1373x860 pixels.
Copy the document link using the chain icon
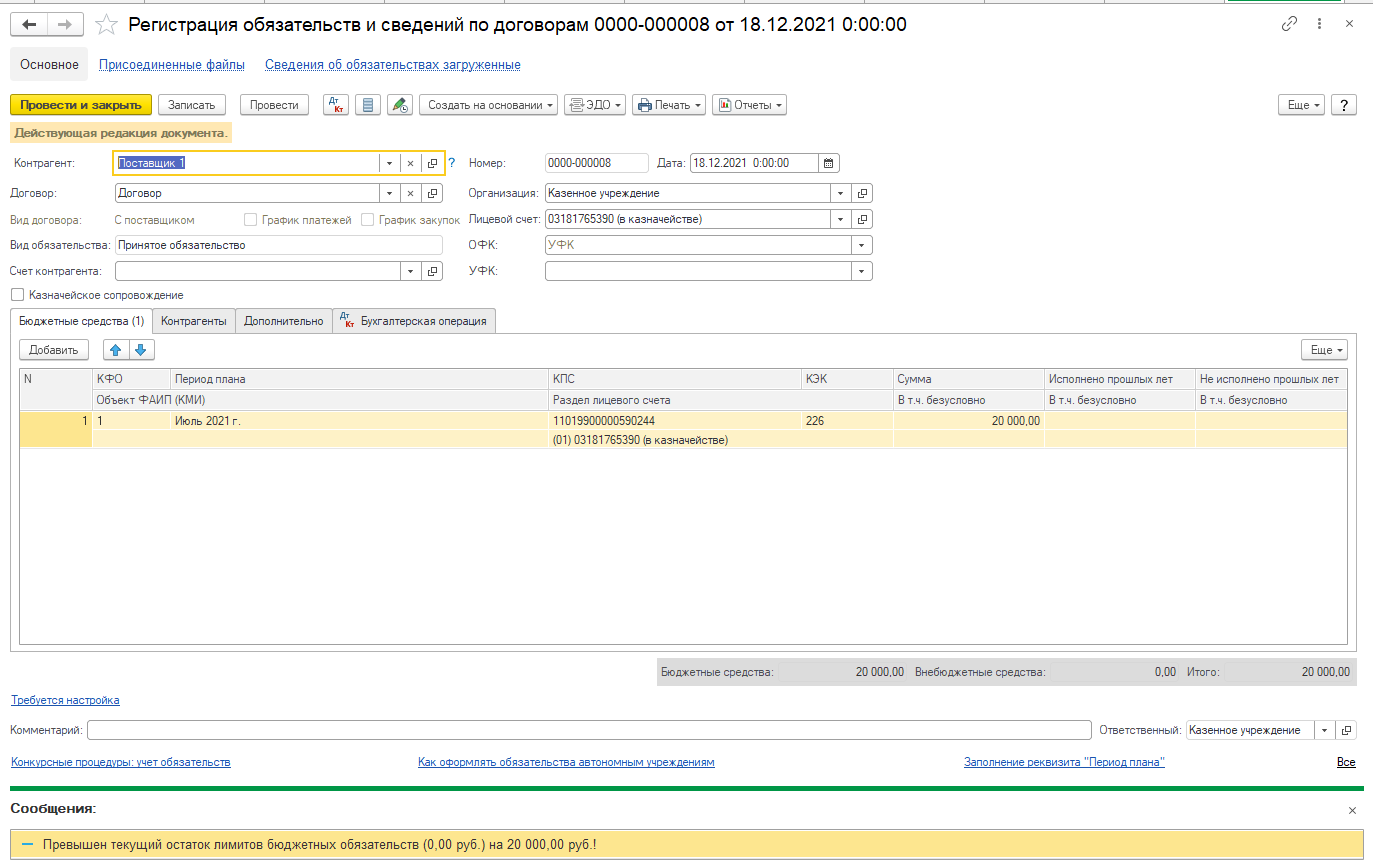click(1290, 24)
